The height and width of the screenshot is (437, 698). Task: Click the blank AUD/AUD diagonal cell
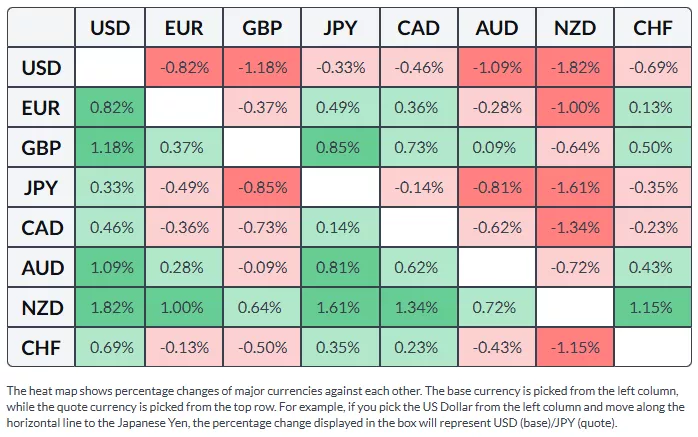[x=496, y=268]
